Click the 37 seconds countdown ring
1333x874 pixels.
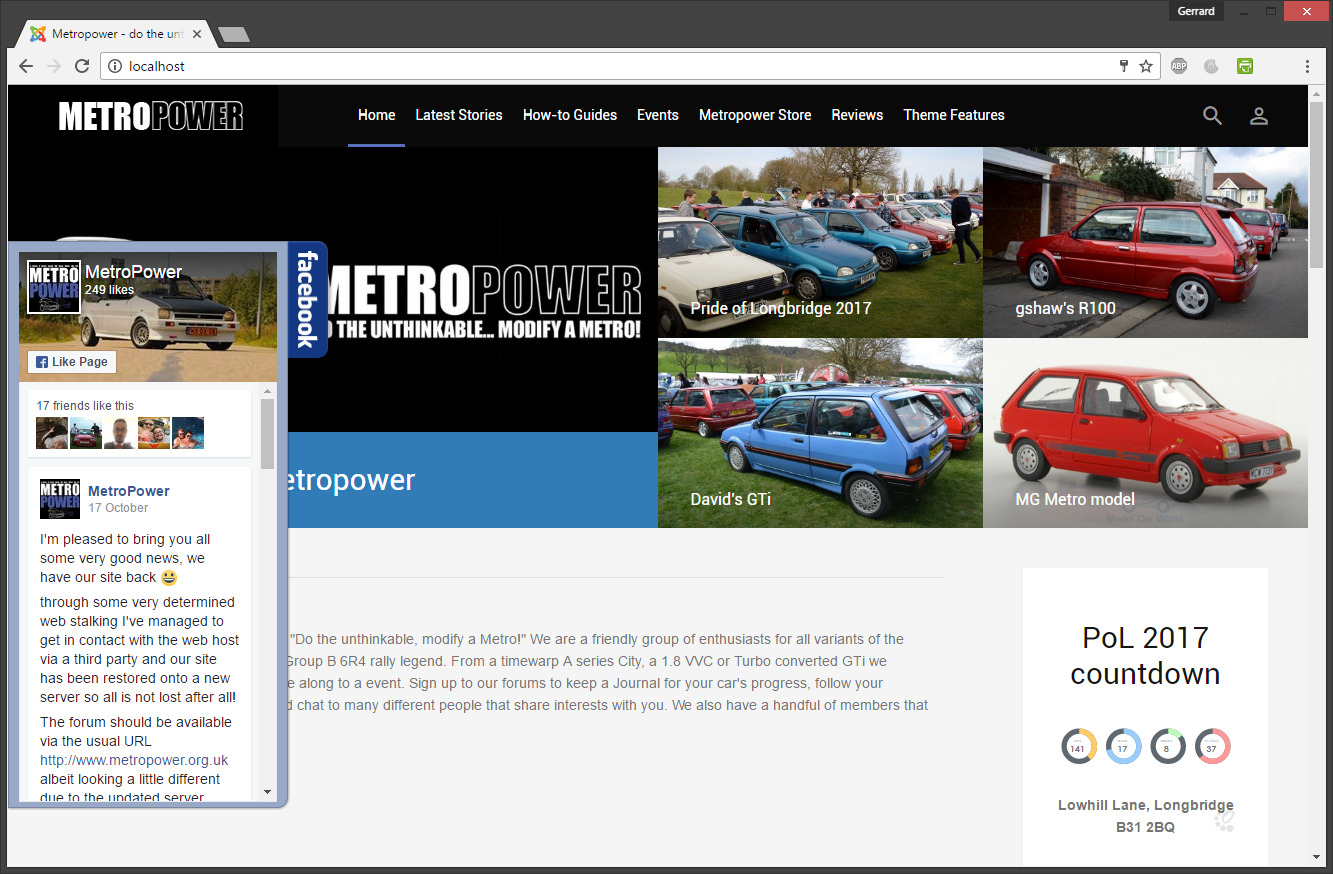(1212, 746)
